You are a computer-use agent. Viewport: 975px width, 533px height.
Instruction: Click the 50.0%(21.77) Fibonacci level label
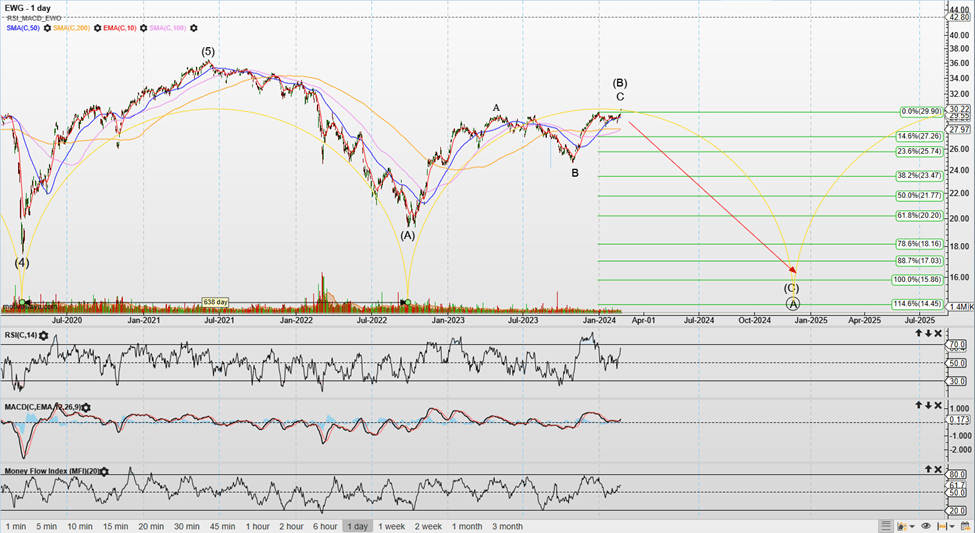pos(920,195)
